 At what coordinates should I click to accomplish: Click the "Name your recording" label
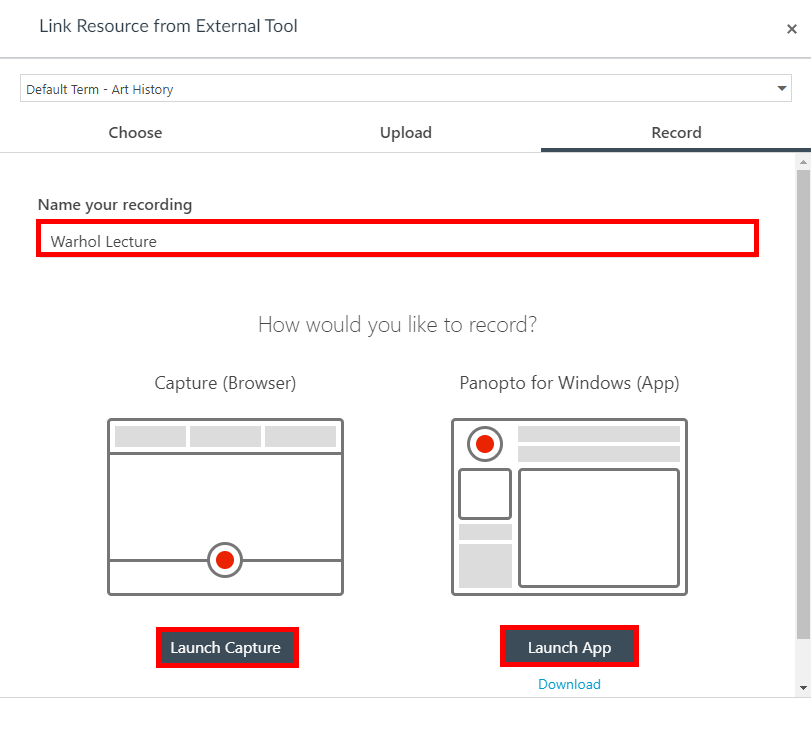coord(115,205)
